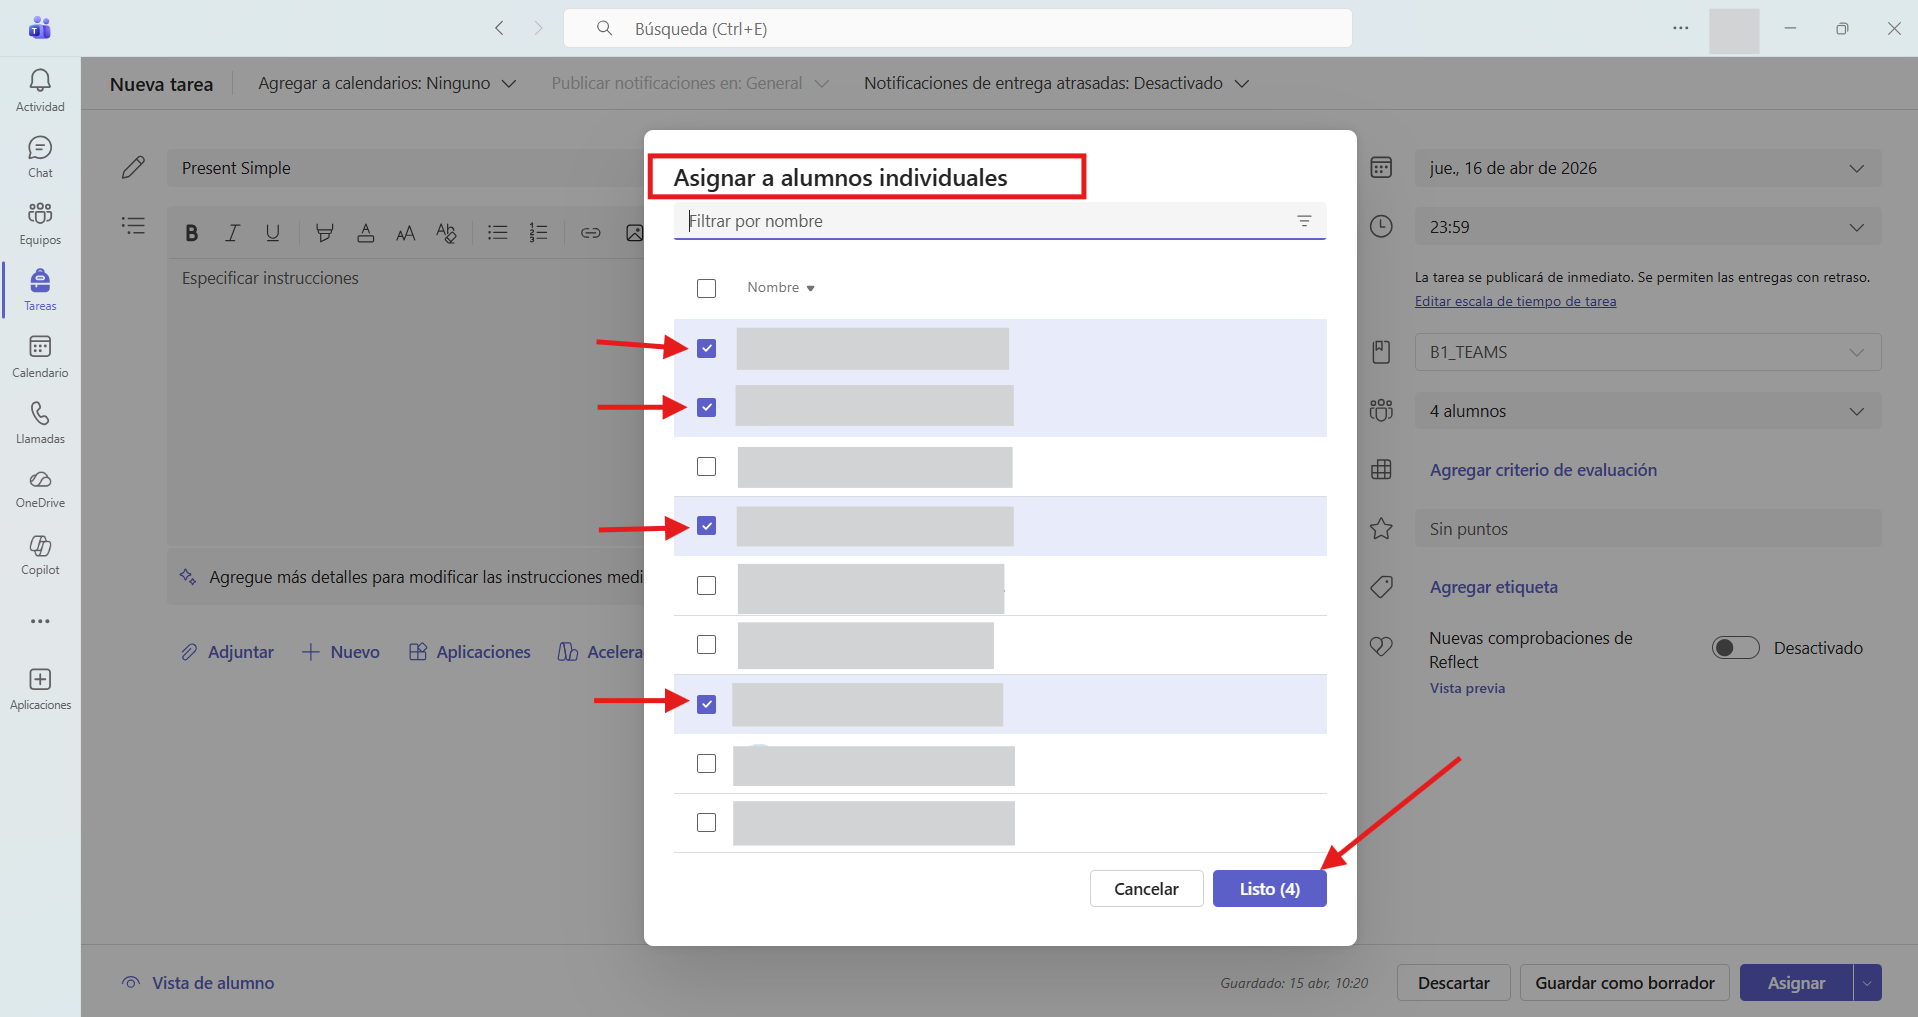Viewport: 1918px width, 1017px height.
Task: Open the font color tool
Action: point(366,233)
